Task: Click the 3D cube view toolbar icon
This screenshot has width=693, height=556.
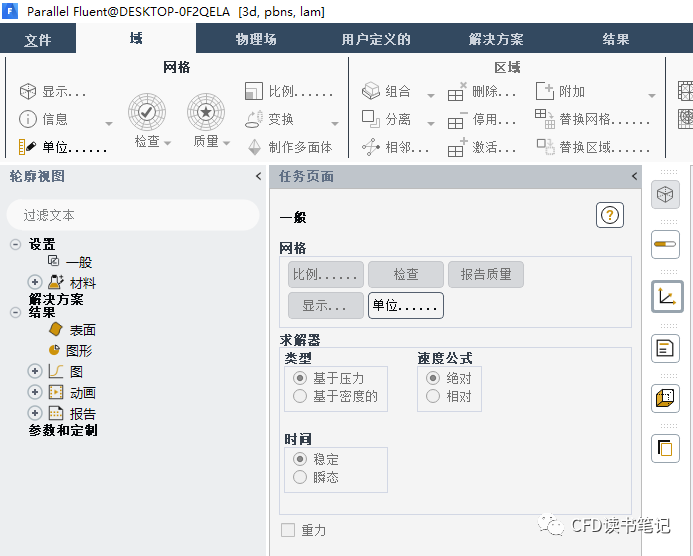Action: pos(665,194)
